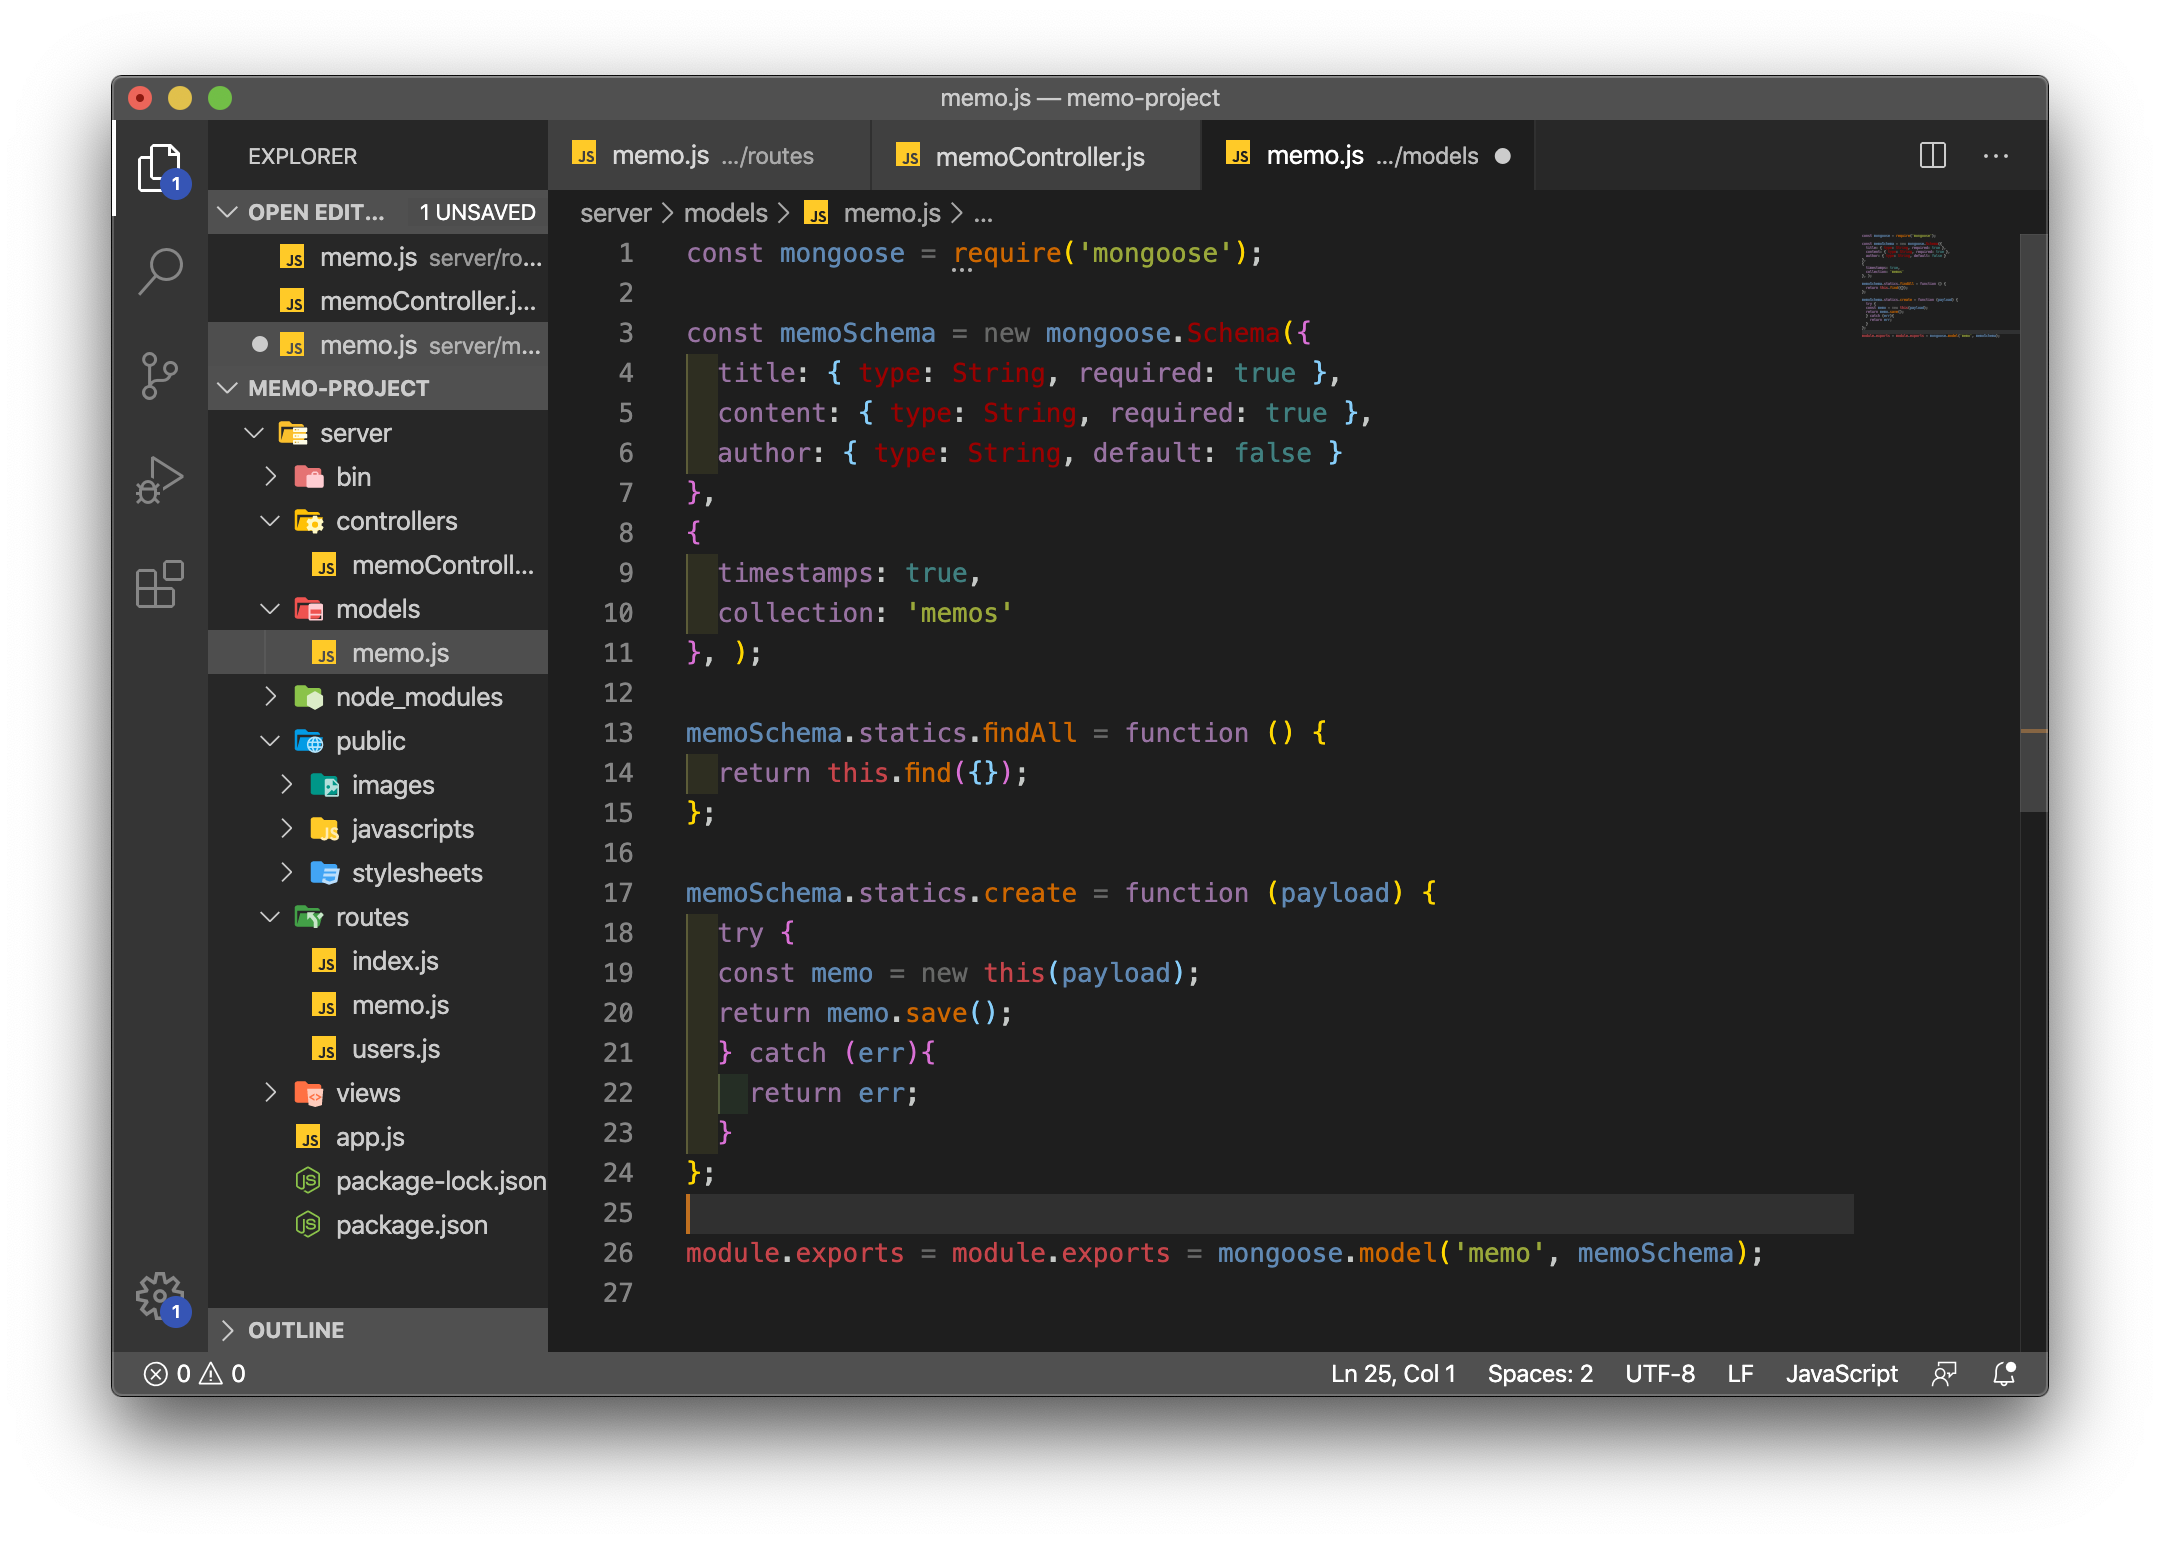Open the Run and Debug view
Viewport: 2160px width, 1544px height.
tap(160, 480)
